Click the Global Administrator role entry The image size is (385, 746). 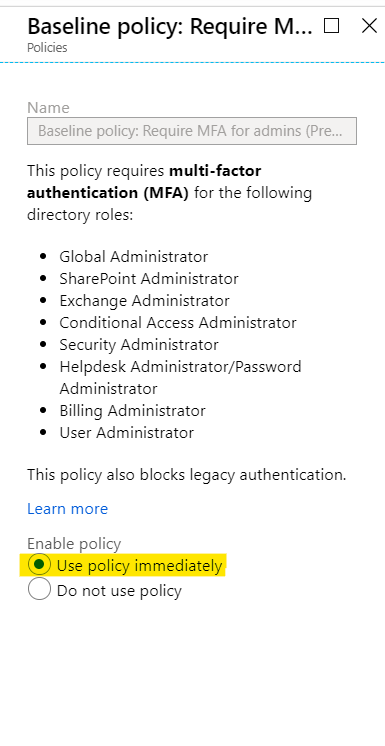[x=134, y=256]
